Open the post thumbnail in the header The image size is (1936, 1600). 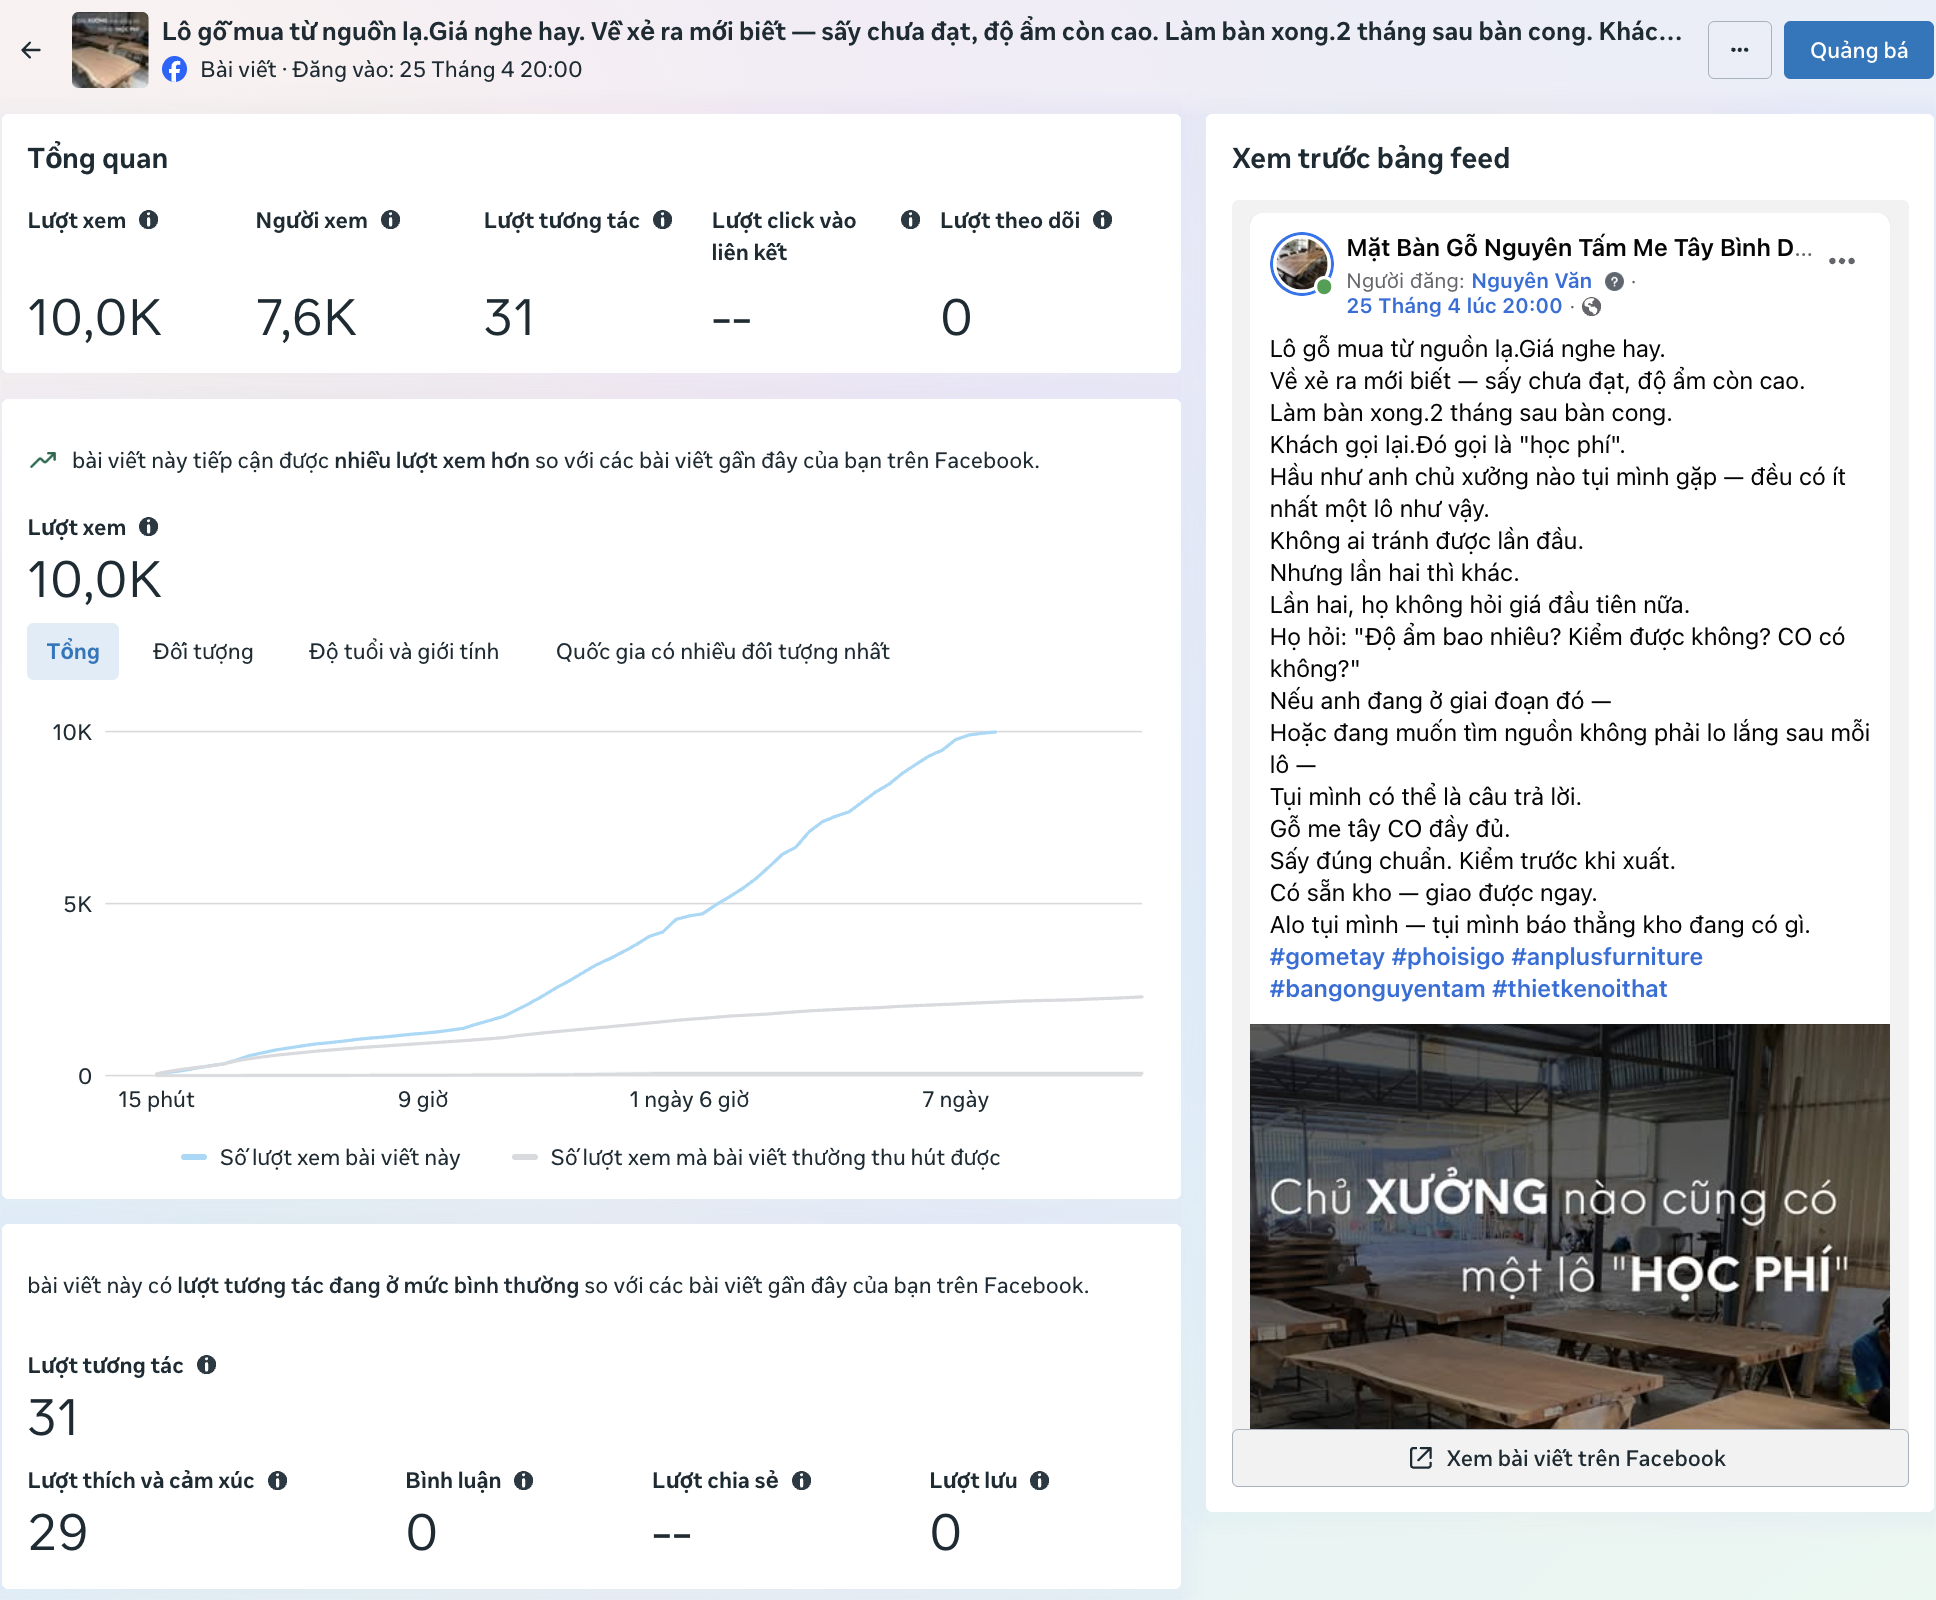[110, 50]
